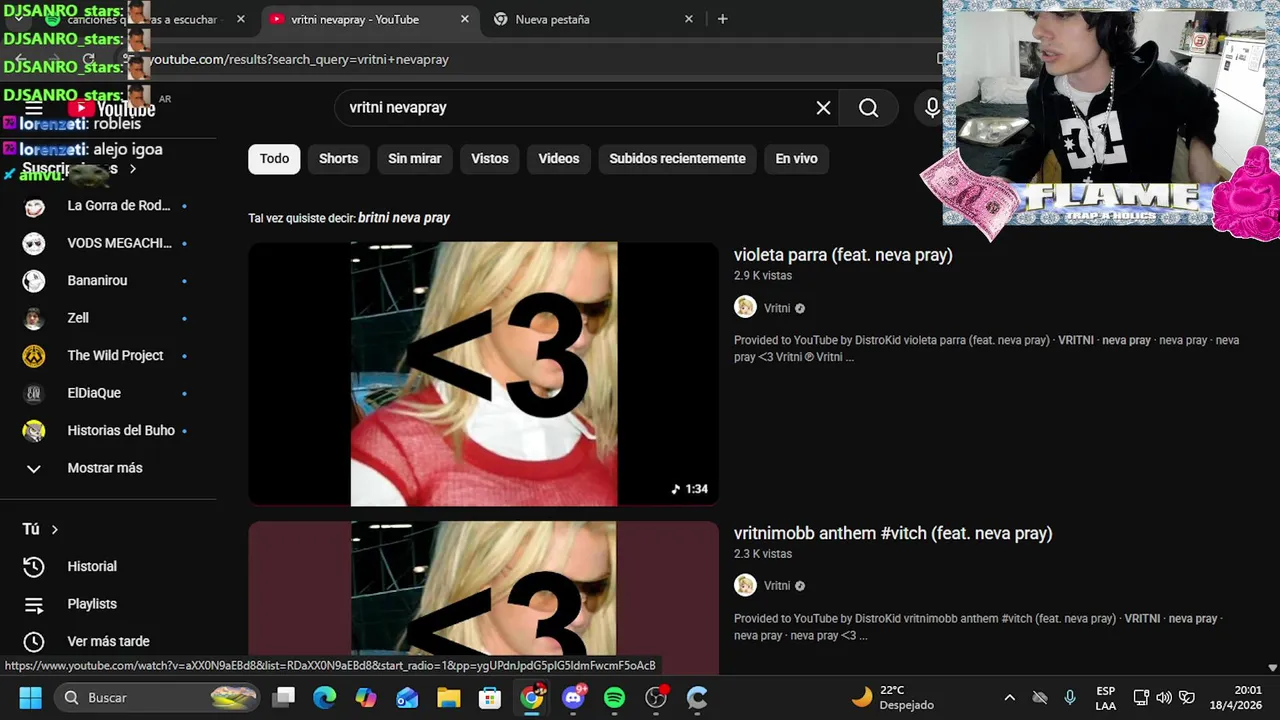Image resolution: width=1280 pixels, height=720 pixels.
Task: Open a new browser tab
Action: 723,19
